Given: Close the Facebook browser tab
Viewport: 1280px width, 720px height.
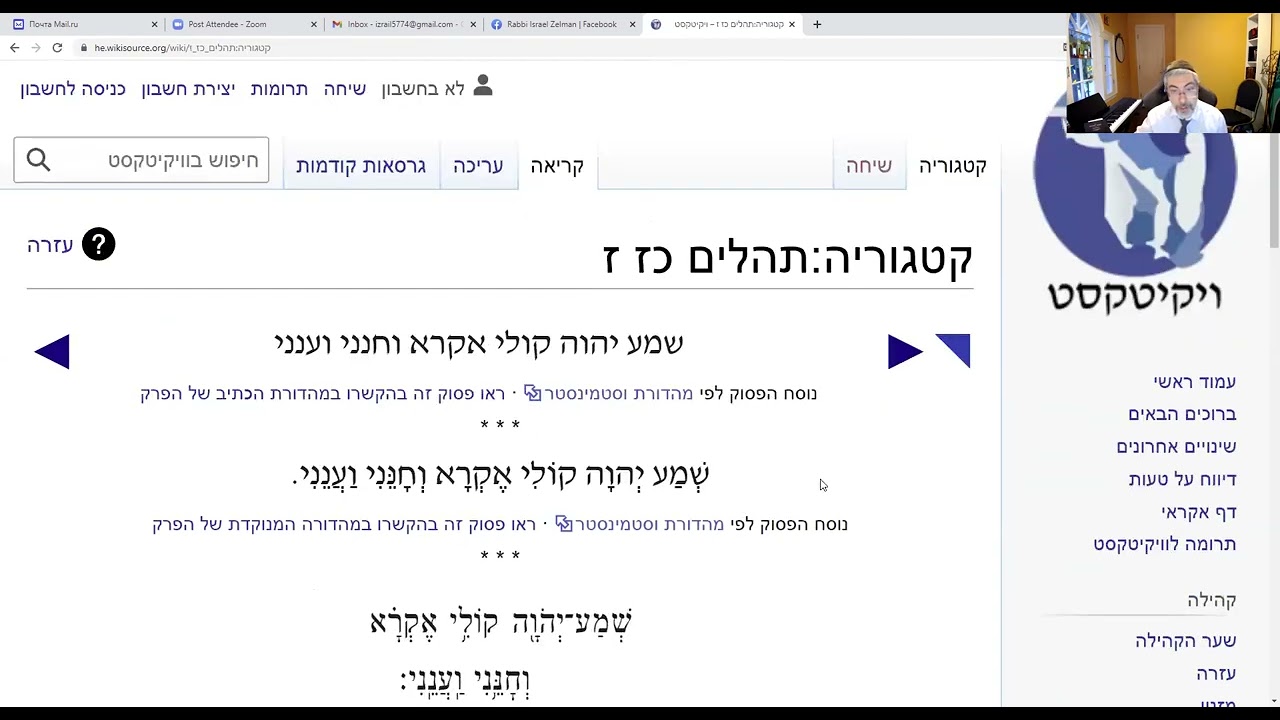Looking at the screenshot, I should [x=632, y=24].
